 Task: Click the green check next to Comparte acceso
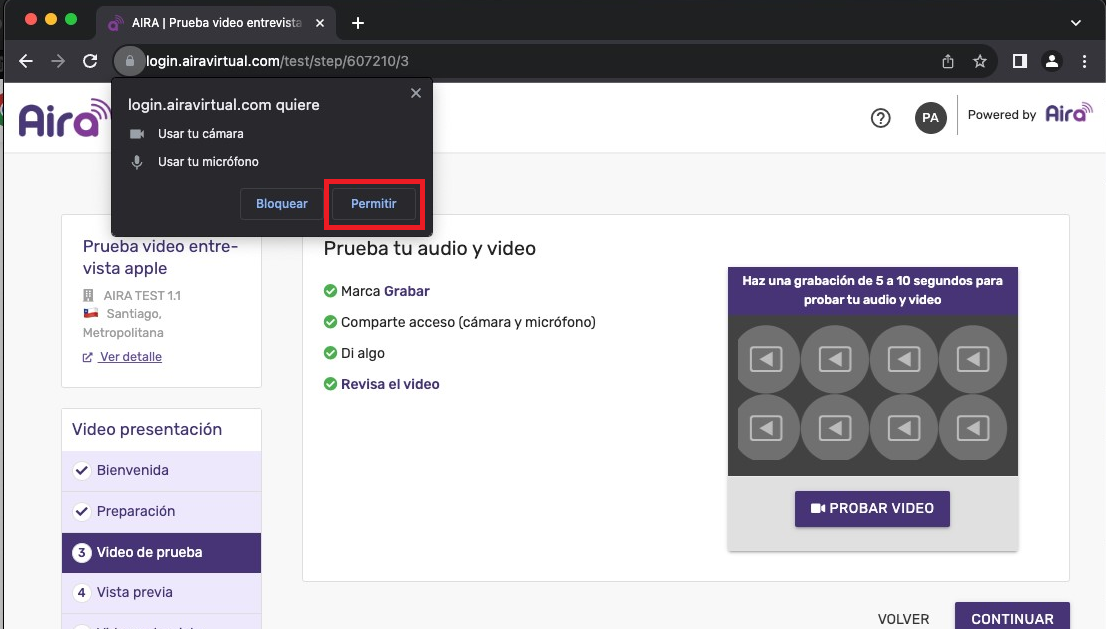329,322
